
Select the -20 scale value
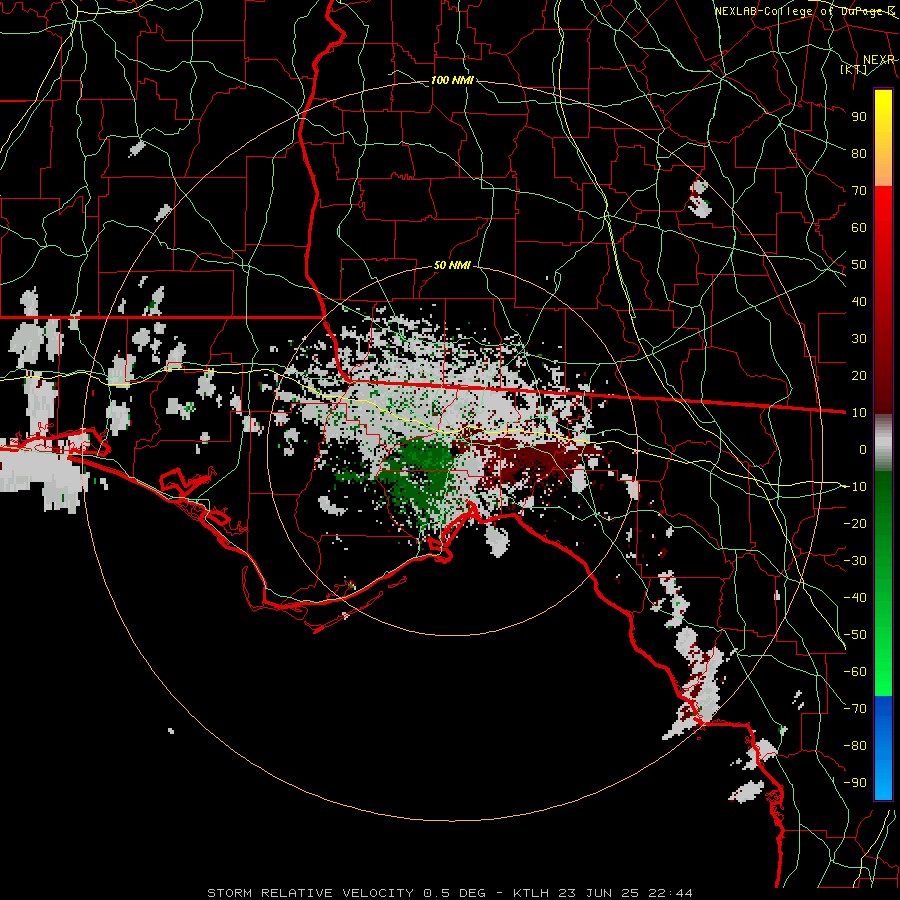(x=855, y=523)
